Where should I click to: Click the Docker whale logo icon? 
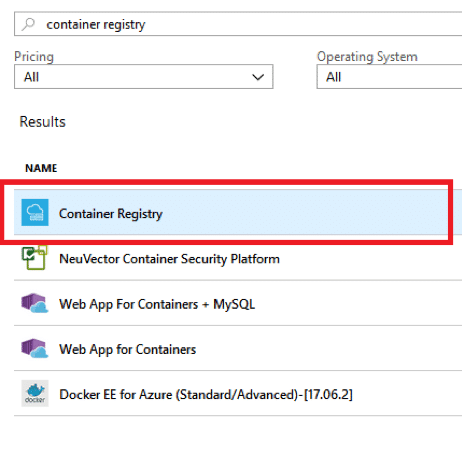tap(35, 393)
